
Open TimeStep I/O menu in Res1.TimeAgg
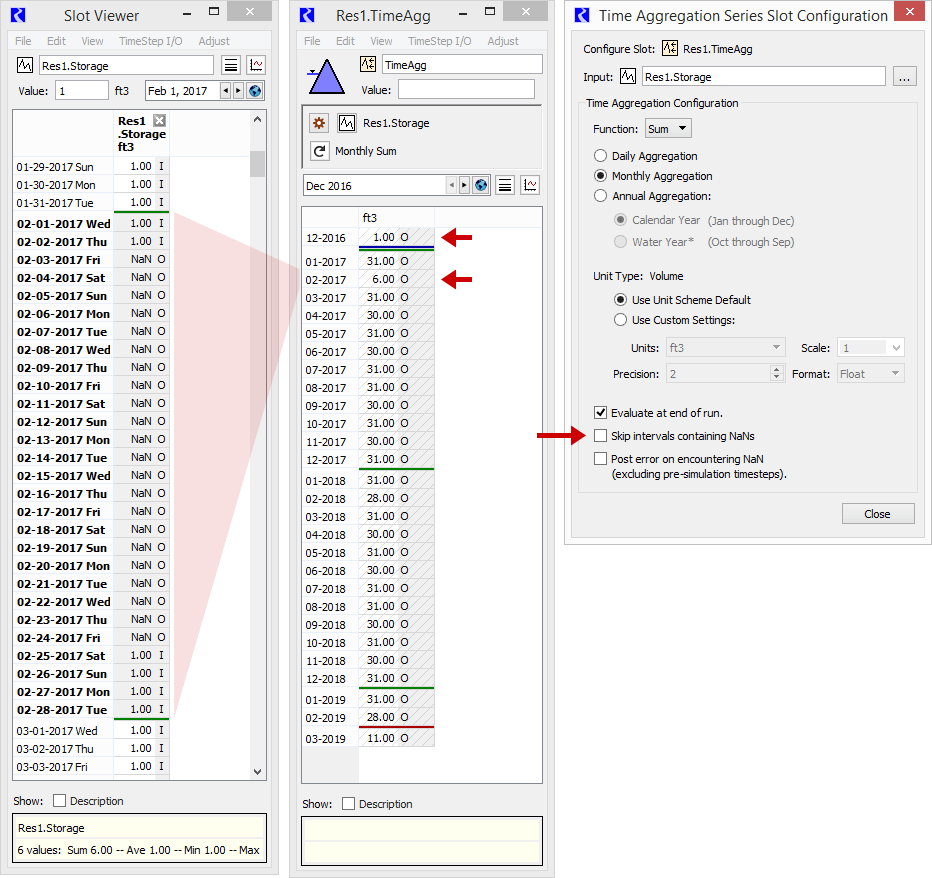(439, 41)
